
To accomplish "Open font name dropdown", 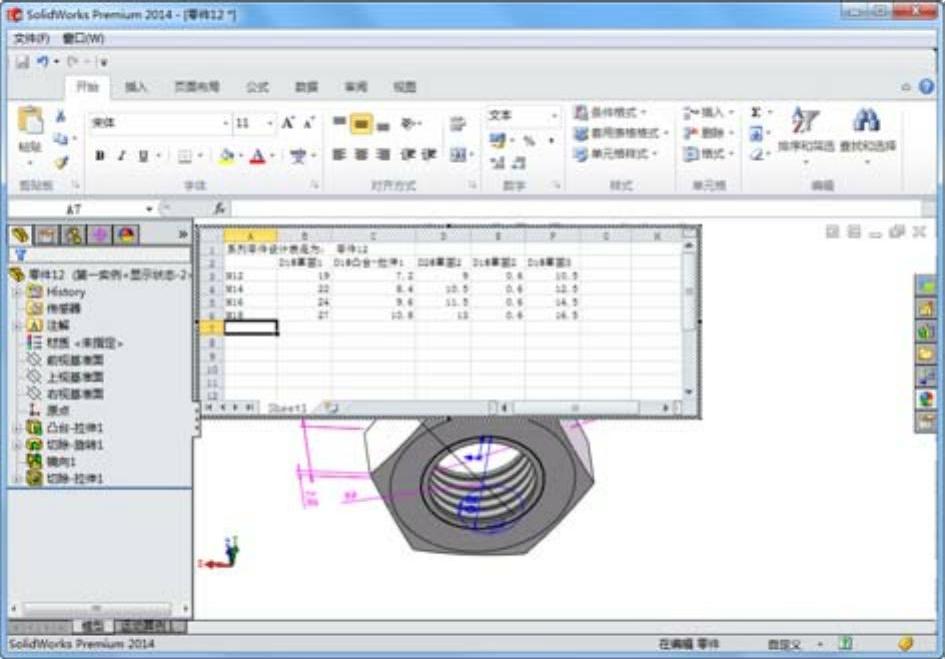I will coord(225,123).
